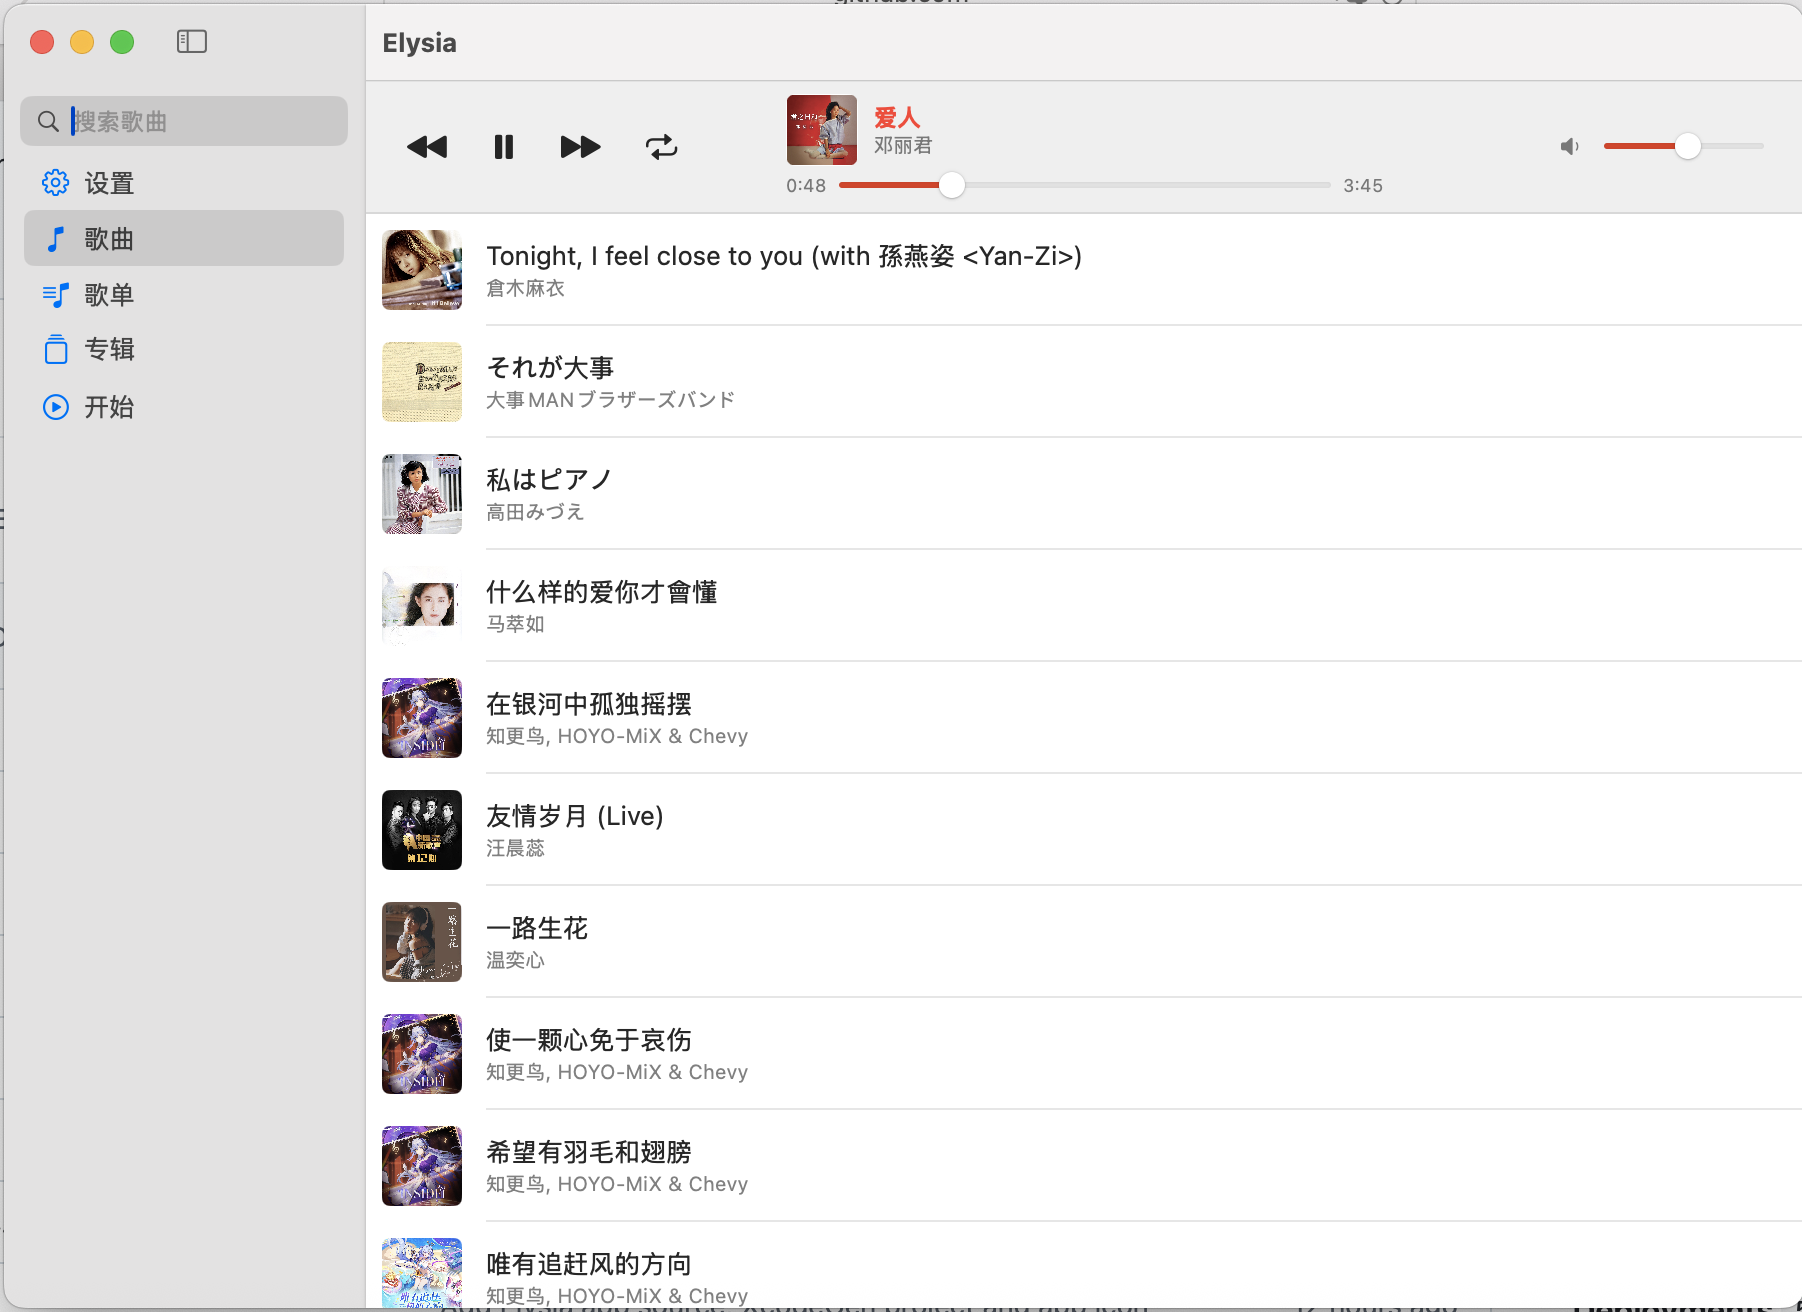This screenshot has width=1802, height=1312.
Task: Click the search magnifier icon
Action: point(48,121)
